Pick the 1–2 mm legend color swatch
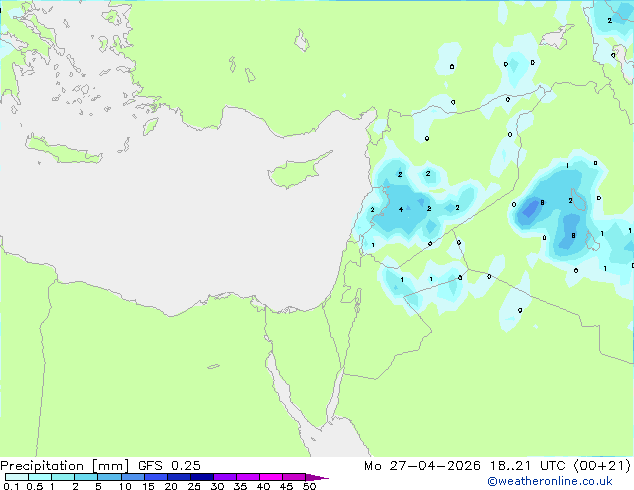This screenshot has height=490, width=634. [63, 477]
